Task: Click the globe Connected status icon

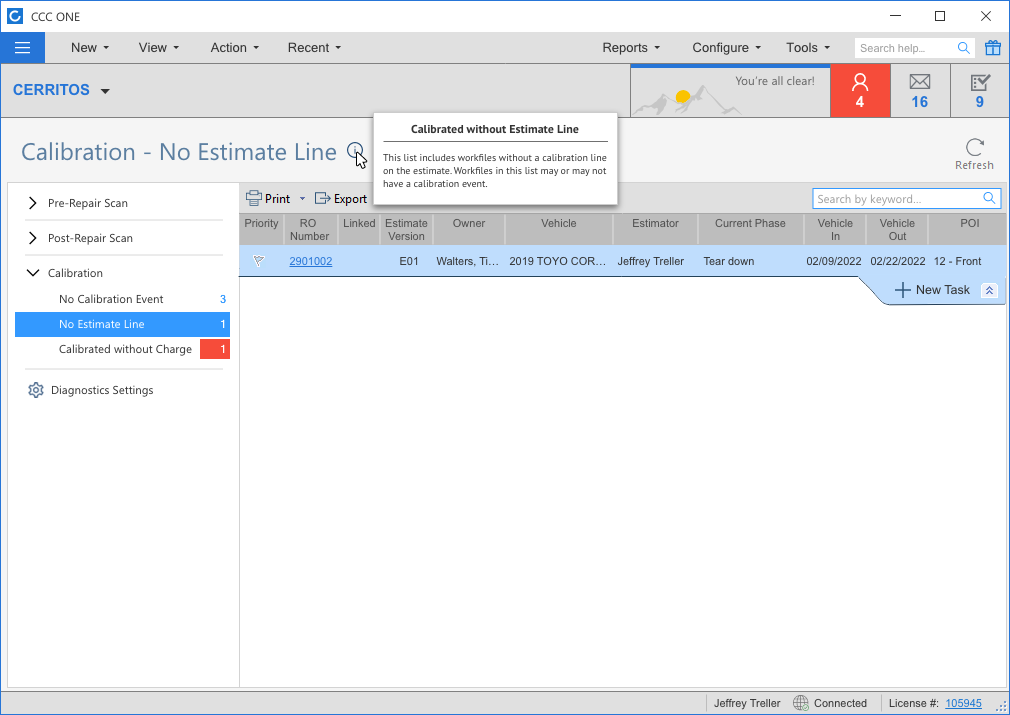Action: point(801,703)
